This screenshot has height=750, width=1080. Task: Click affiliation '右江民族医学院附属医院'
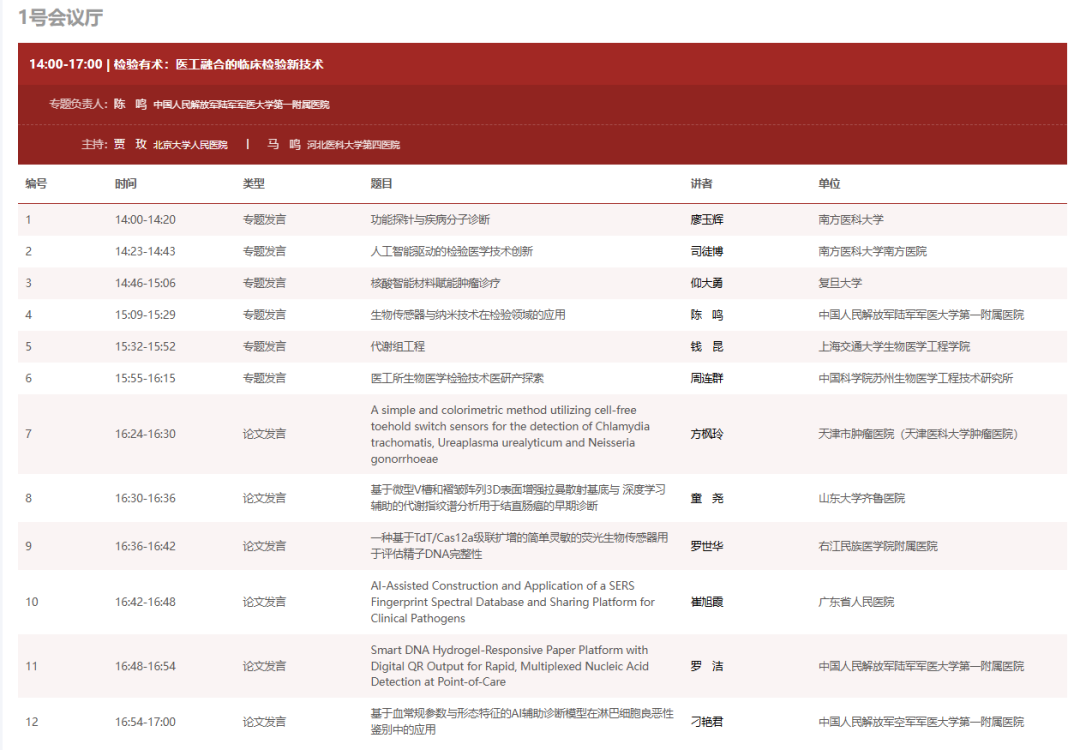click(x=878, y=546)
